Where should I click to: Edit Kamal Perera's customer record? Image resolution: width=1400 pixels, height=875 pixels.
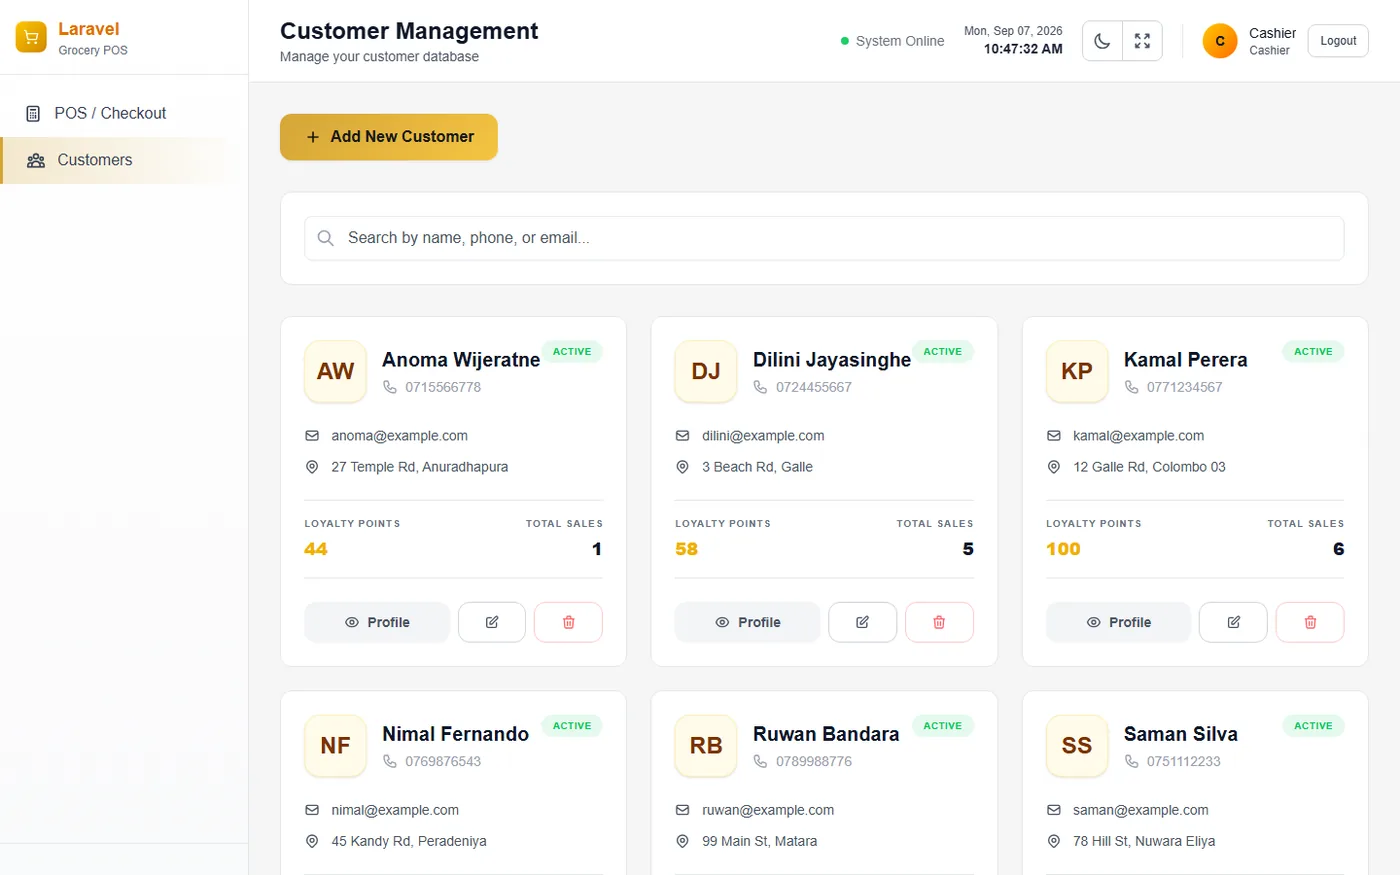[x=1233, y=622]
